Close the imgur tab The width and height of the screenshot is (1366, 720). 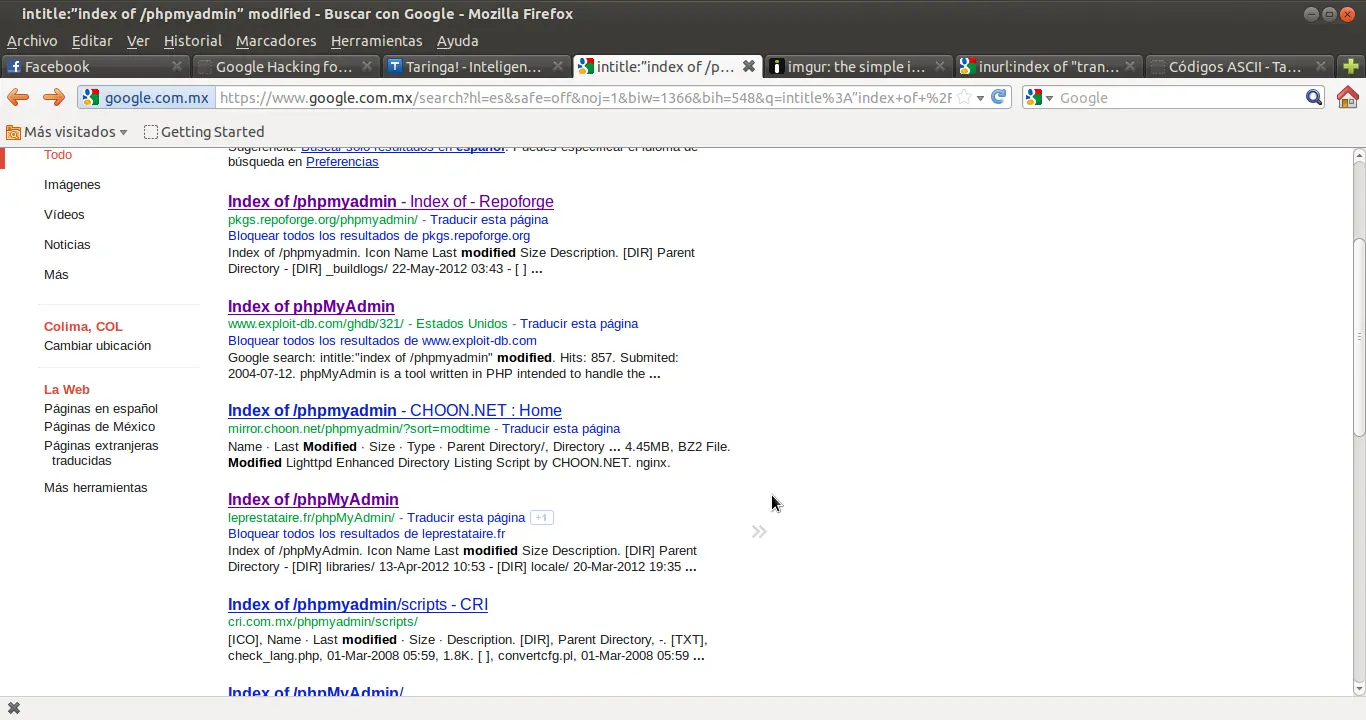[x=940, y=66]
